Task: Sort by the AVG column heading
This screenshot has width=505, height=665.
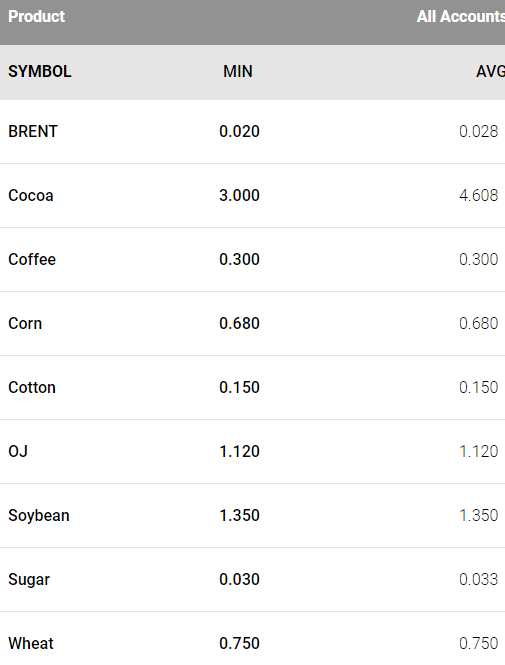Action: [490, 71]
